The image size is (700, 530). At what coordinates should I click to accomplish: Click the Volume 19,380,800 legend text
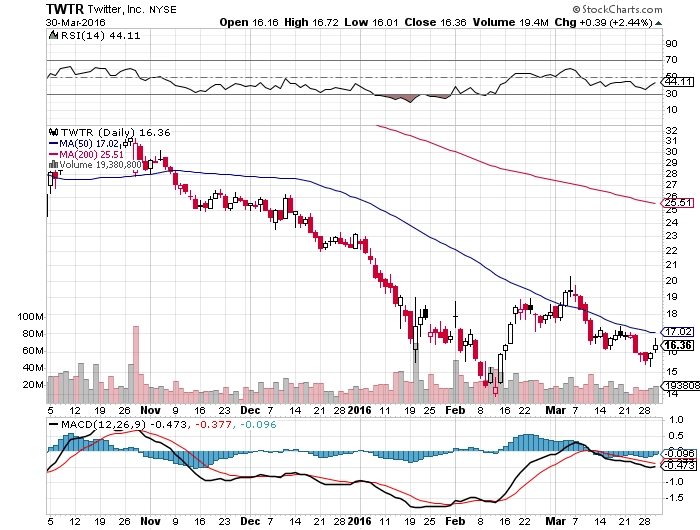pos(100,165)
